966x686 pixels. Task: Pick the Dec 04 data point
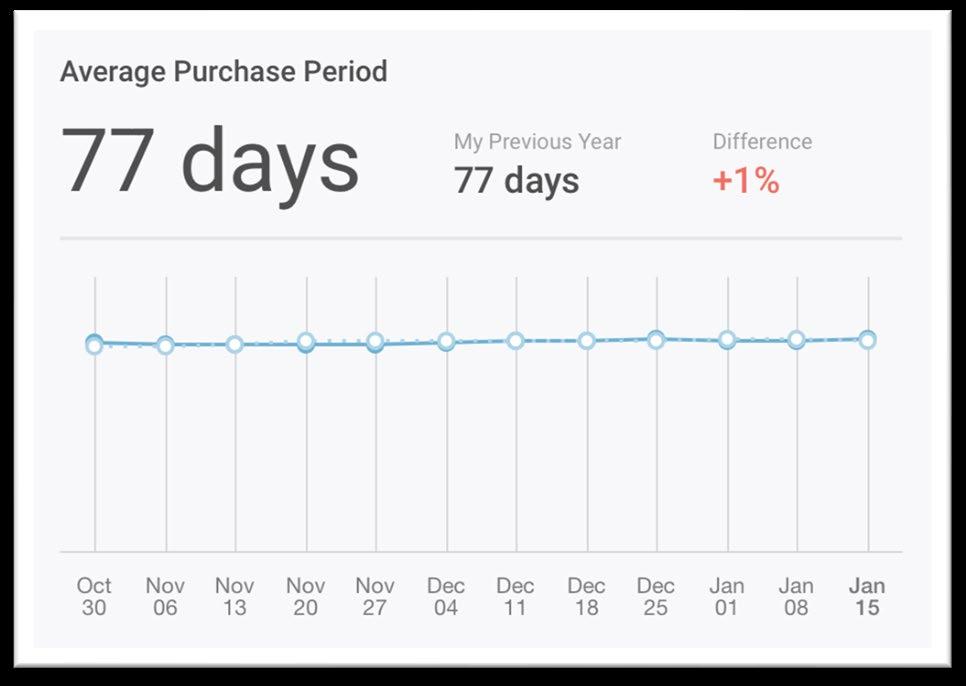coord(446,341)
